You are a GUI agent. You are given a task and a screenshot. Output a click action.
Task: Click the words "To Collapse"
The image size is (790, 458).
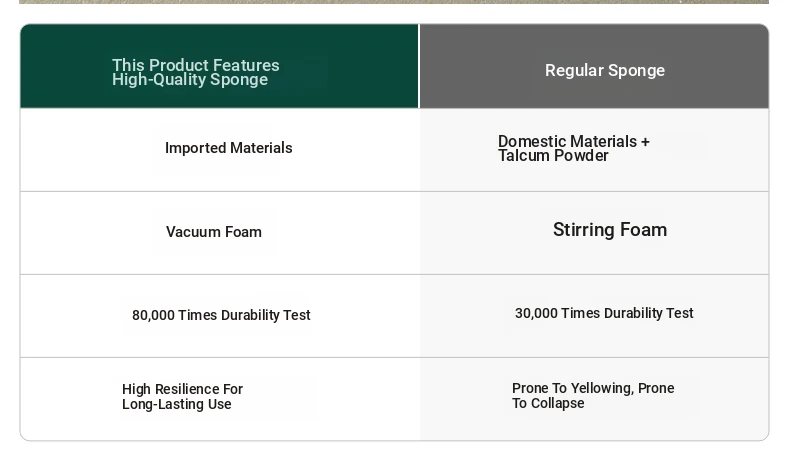coord(548,403)
